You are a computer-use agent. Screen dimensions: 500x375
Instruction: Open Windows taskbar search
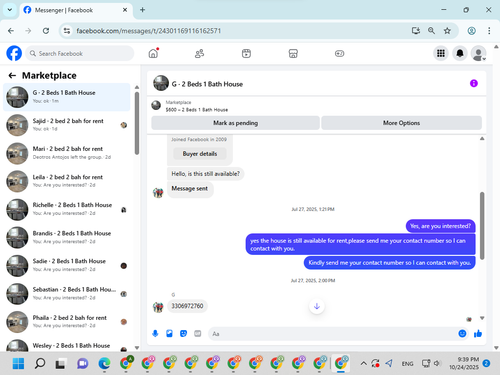tap(40, 363)
